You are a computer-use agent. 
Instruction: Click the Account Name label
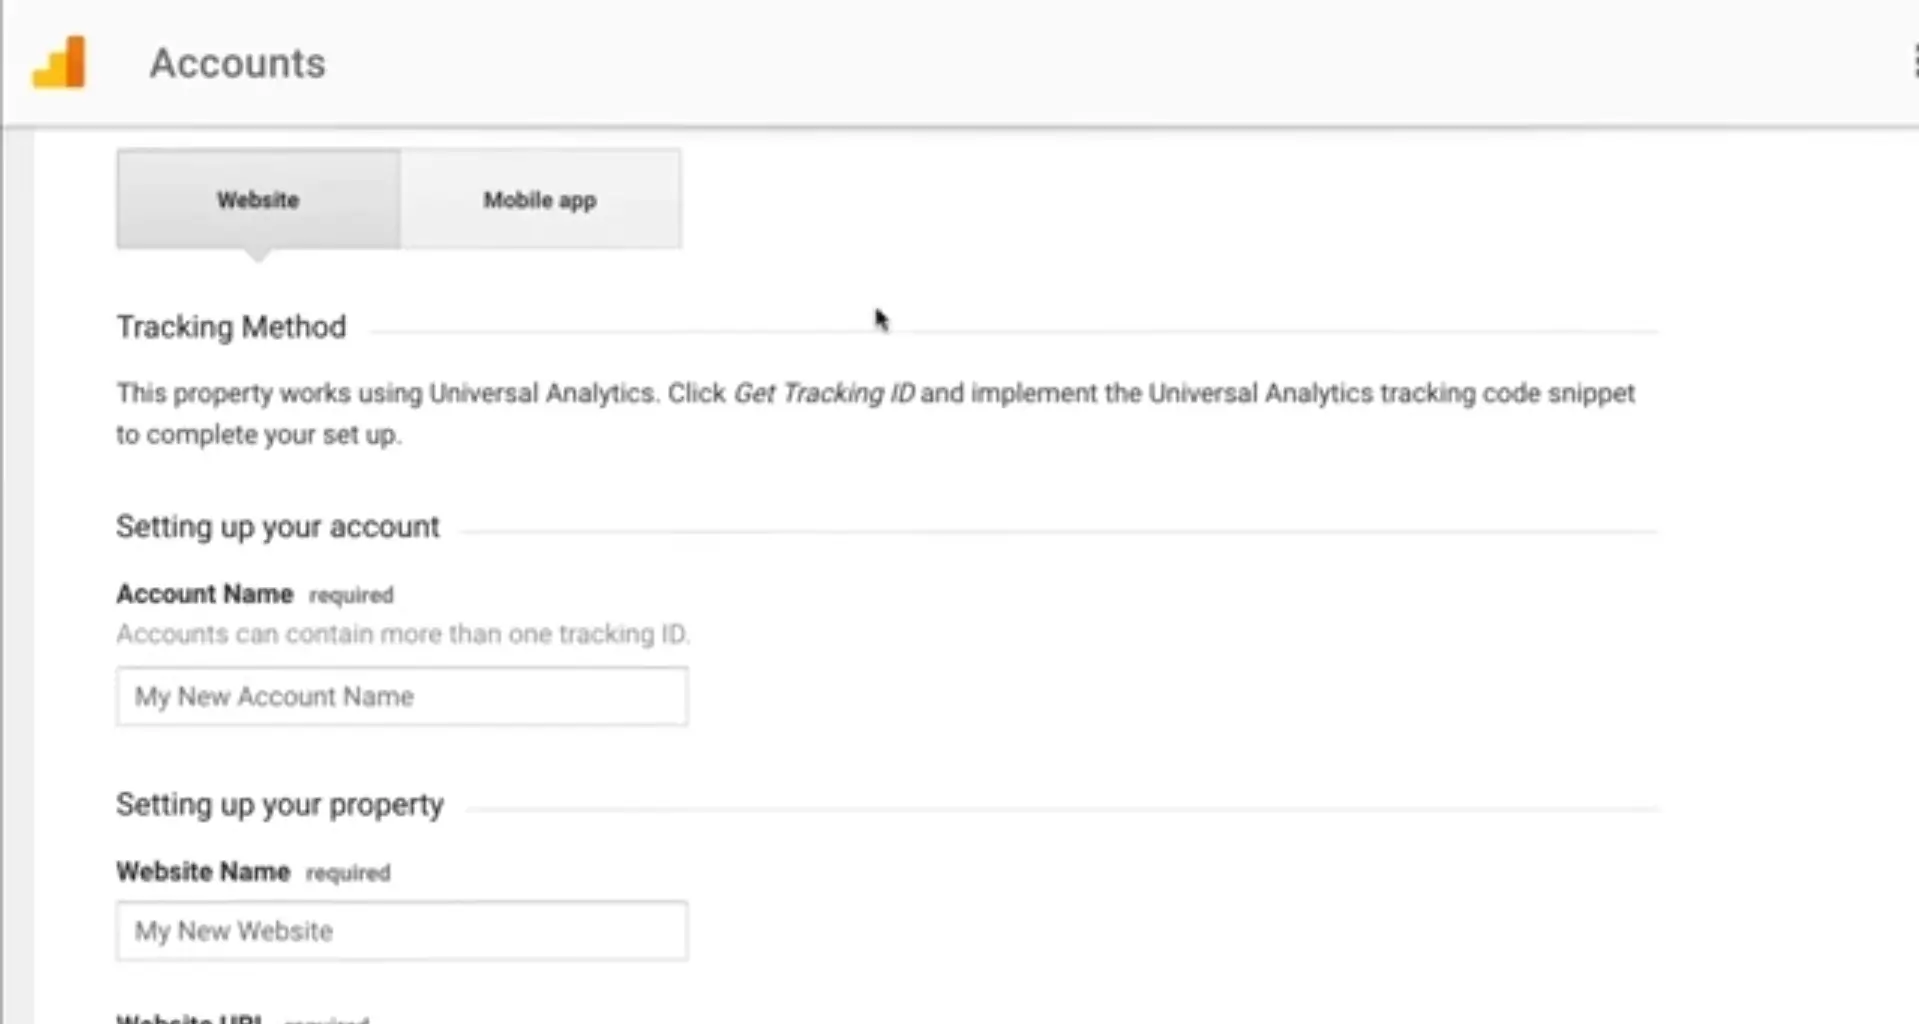(204, 594)
